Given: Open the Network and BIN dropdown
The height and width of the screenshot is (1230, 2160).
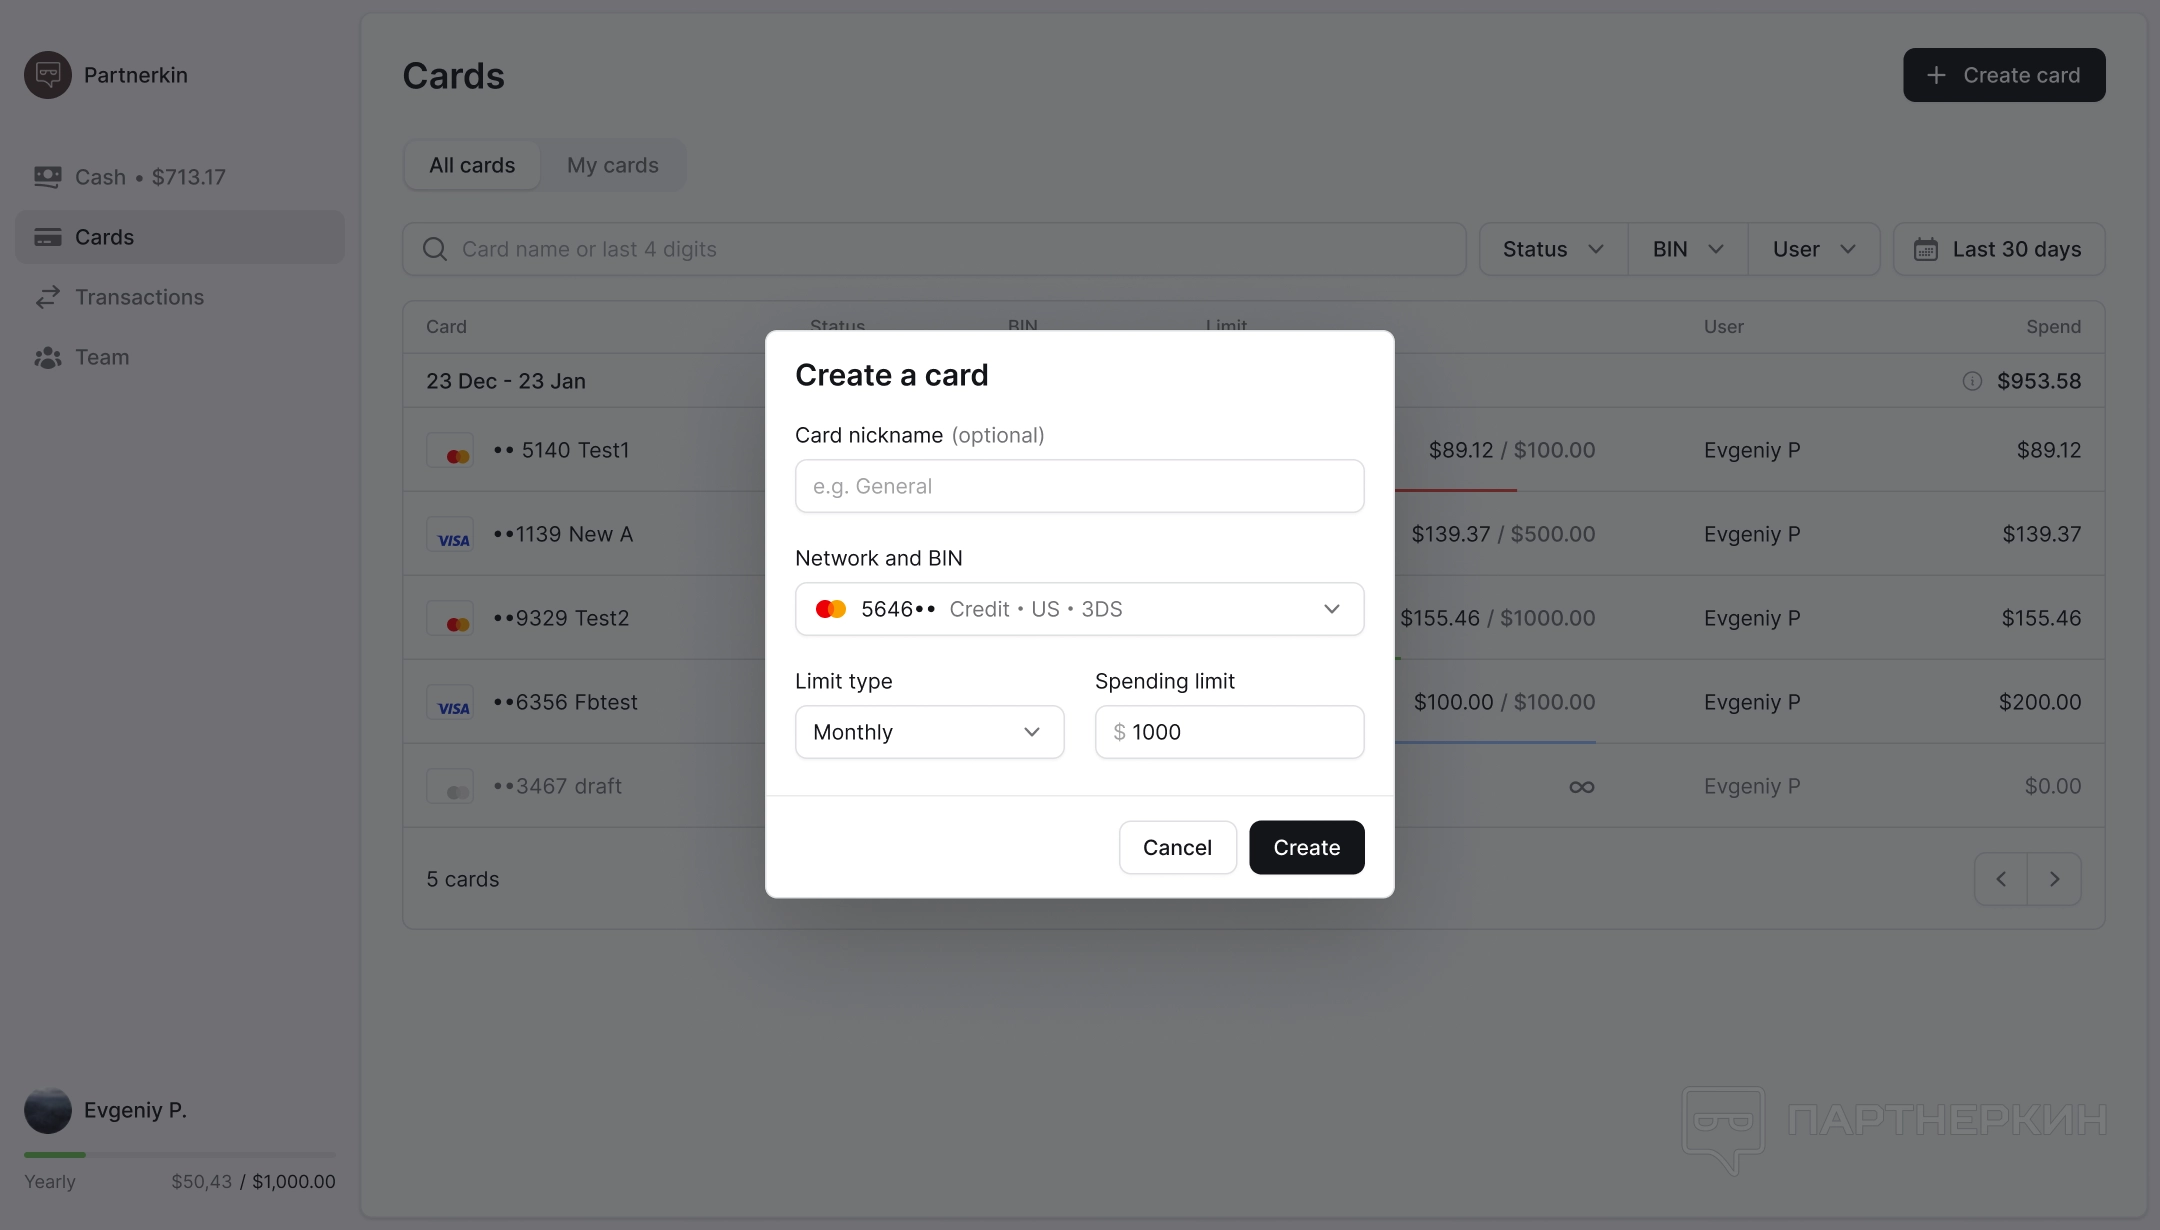Looking at the screenshot, I should tap(1079, 609).
